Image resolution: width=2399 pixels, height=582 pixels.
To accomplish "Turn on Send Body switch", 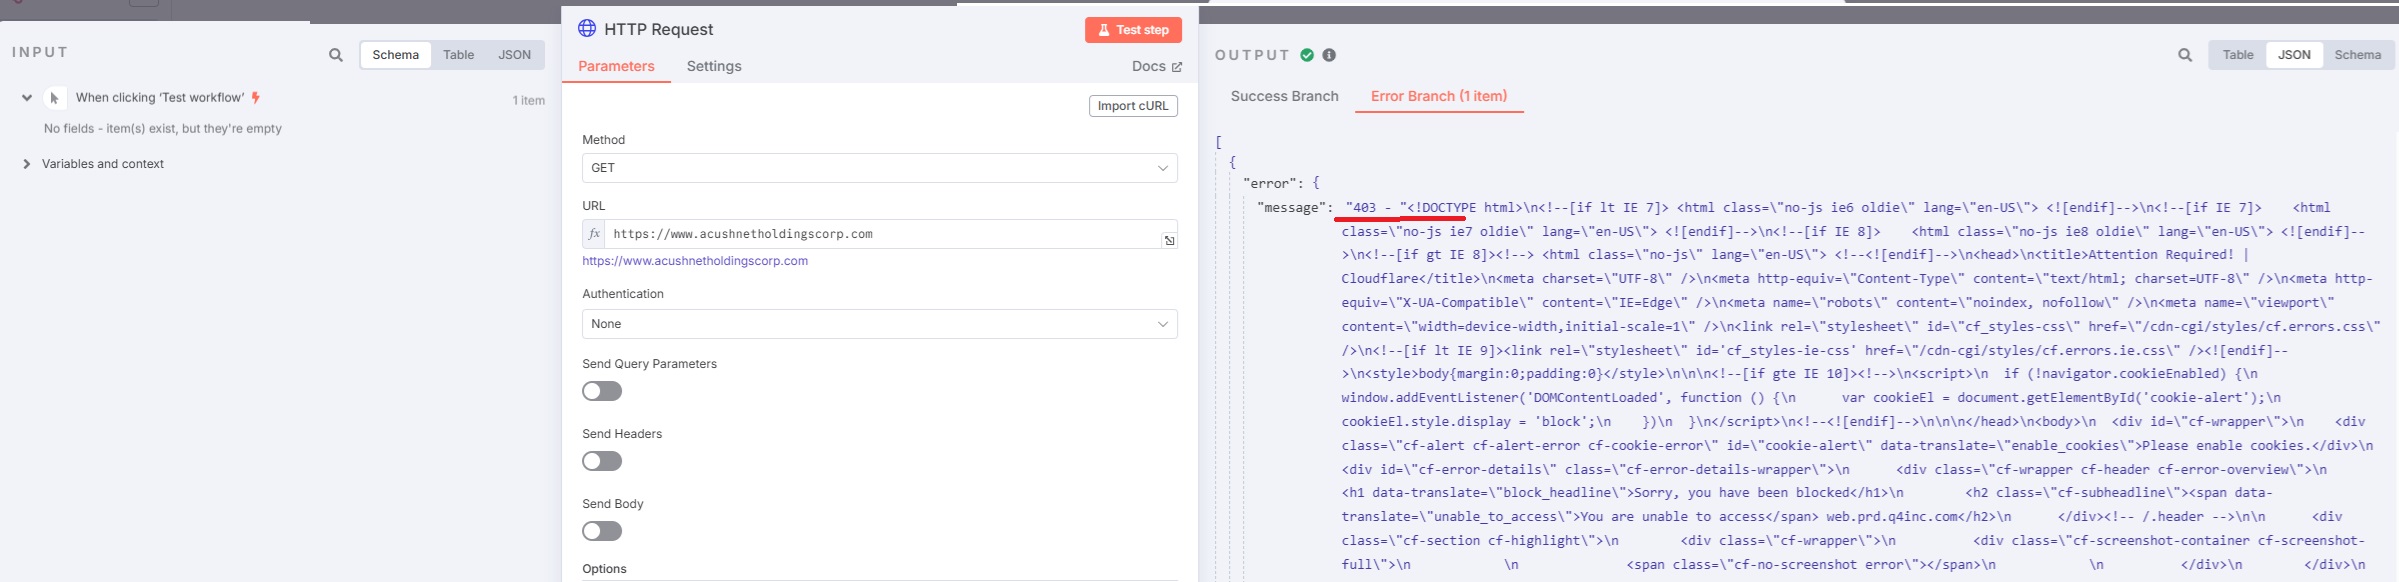I will point(602,531).
